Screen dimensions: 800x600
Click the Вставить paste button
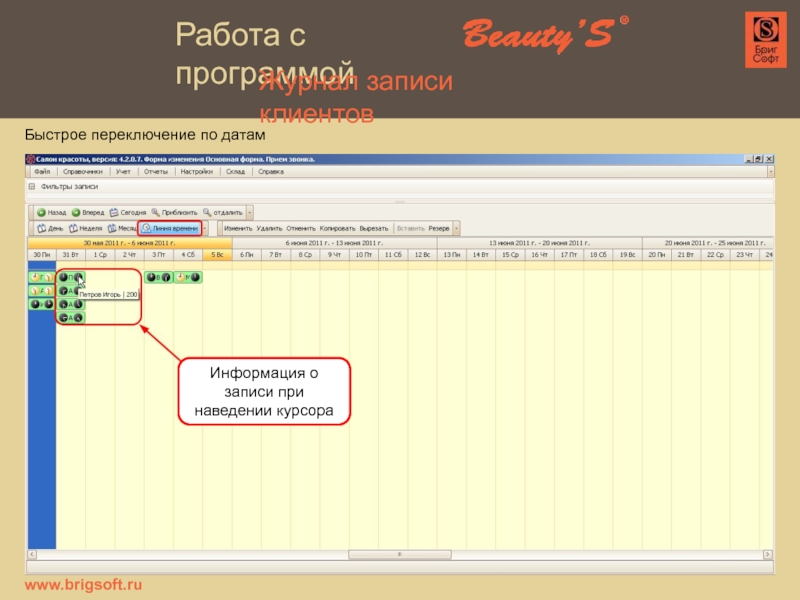click(x=411, y=229)
